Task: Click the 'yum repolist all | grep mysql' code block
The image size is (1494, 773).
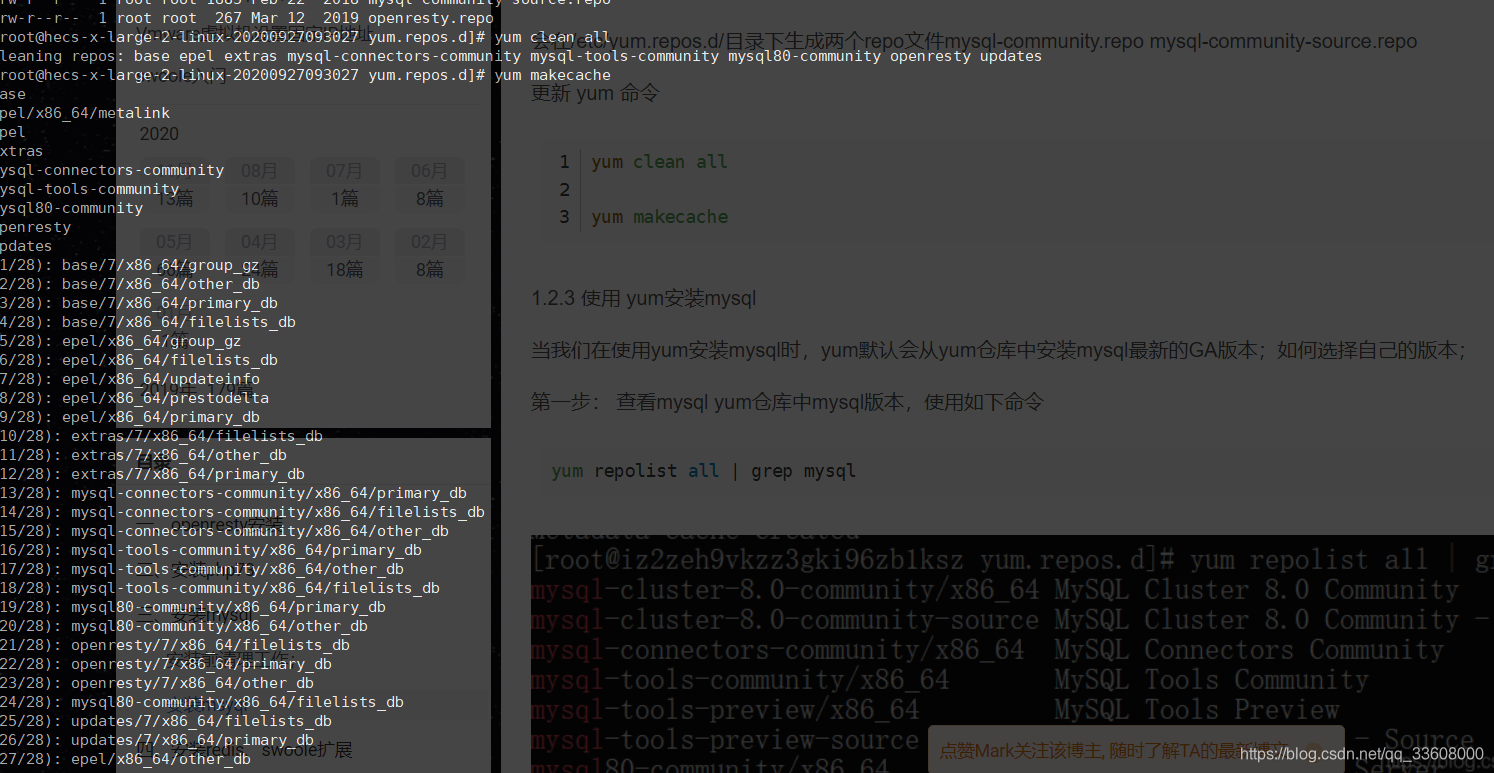Action: click(x=704, y=471)
